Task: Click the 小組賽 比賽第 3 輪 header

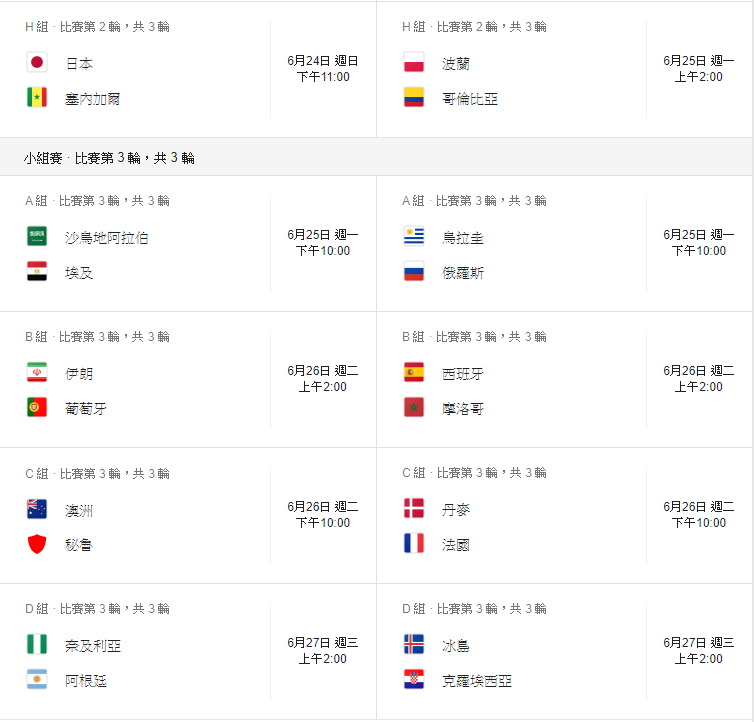Action: click(x=109, y=158)
